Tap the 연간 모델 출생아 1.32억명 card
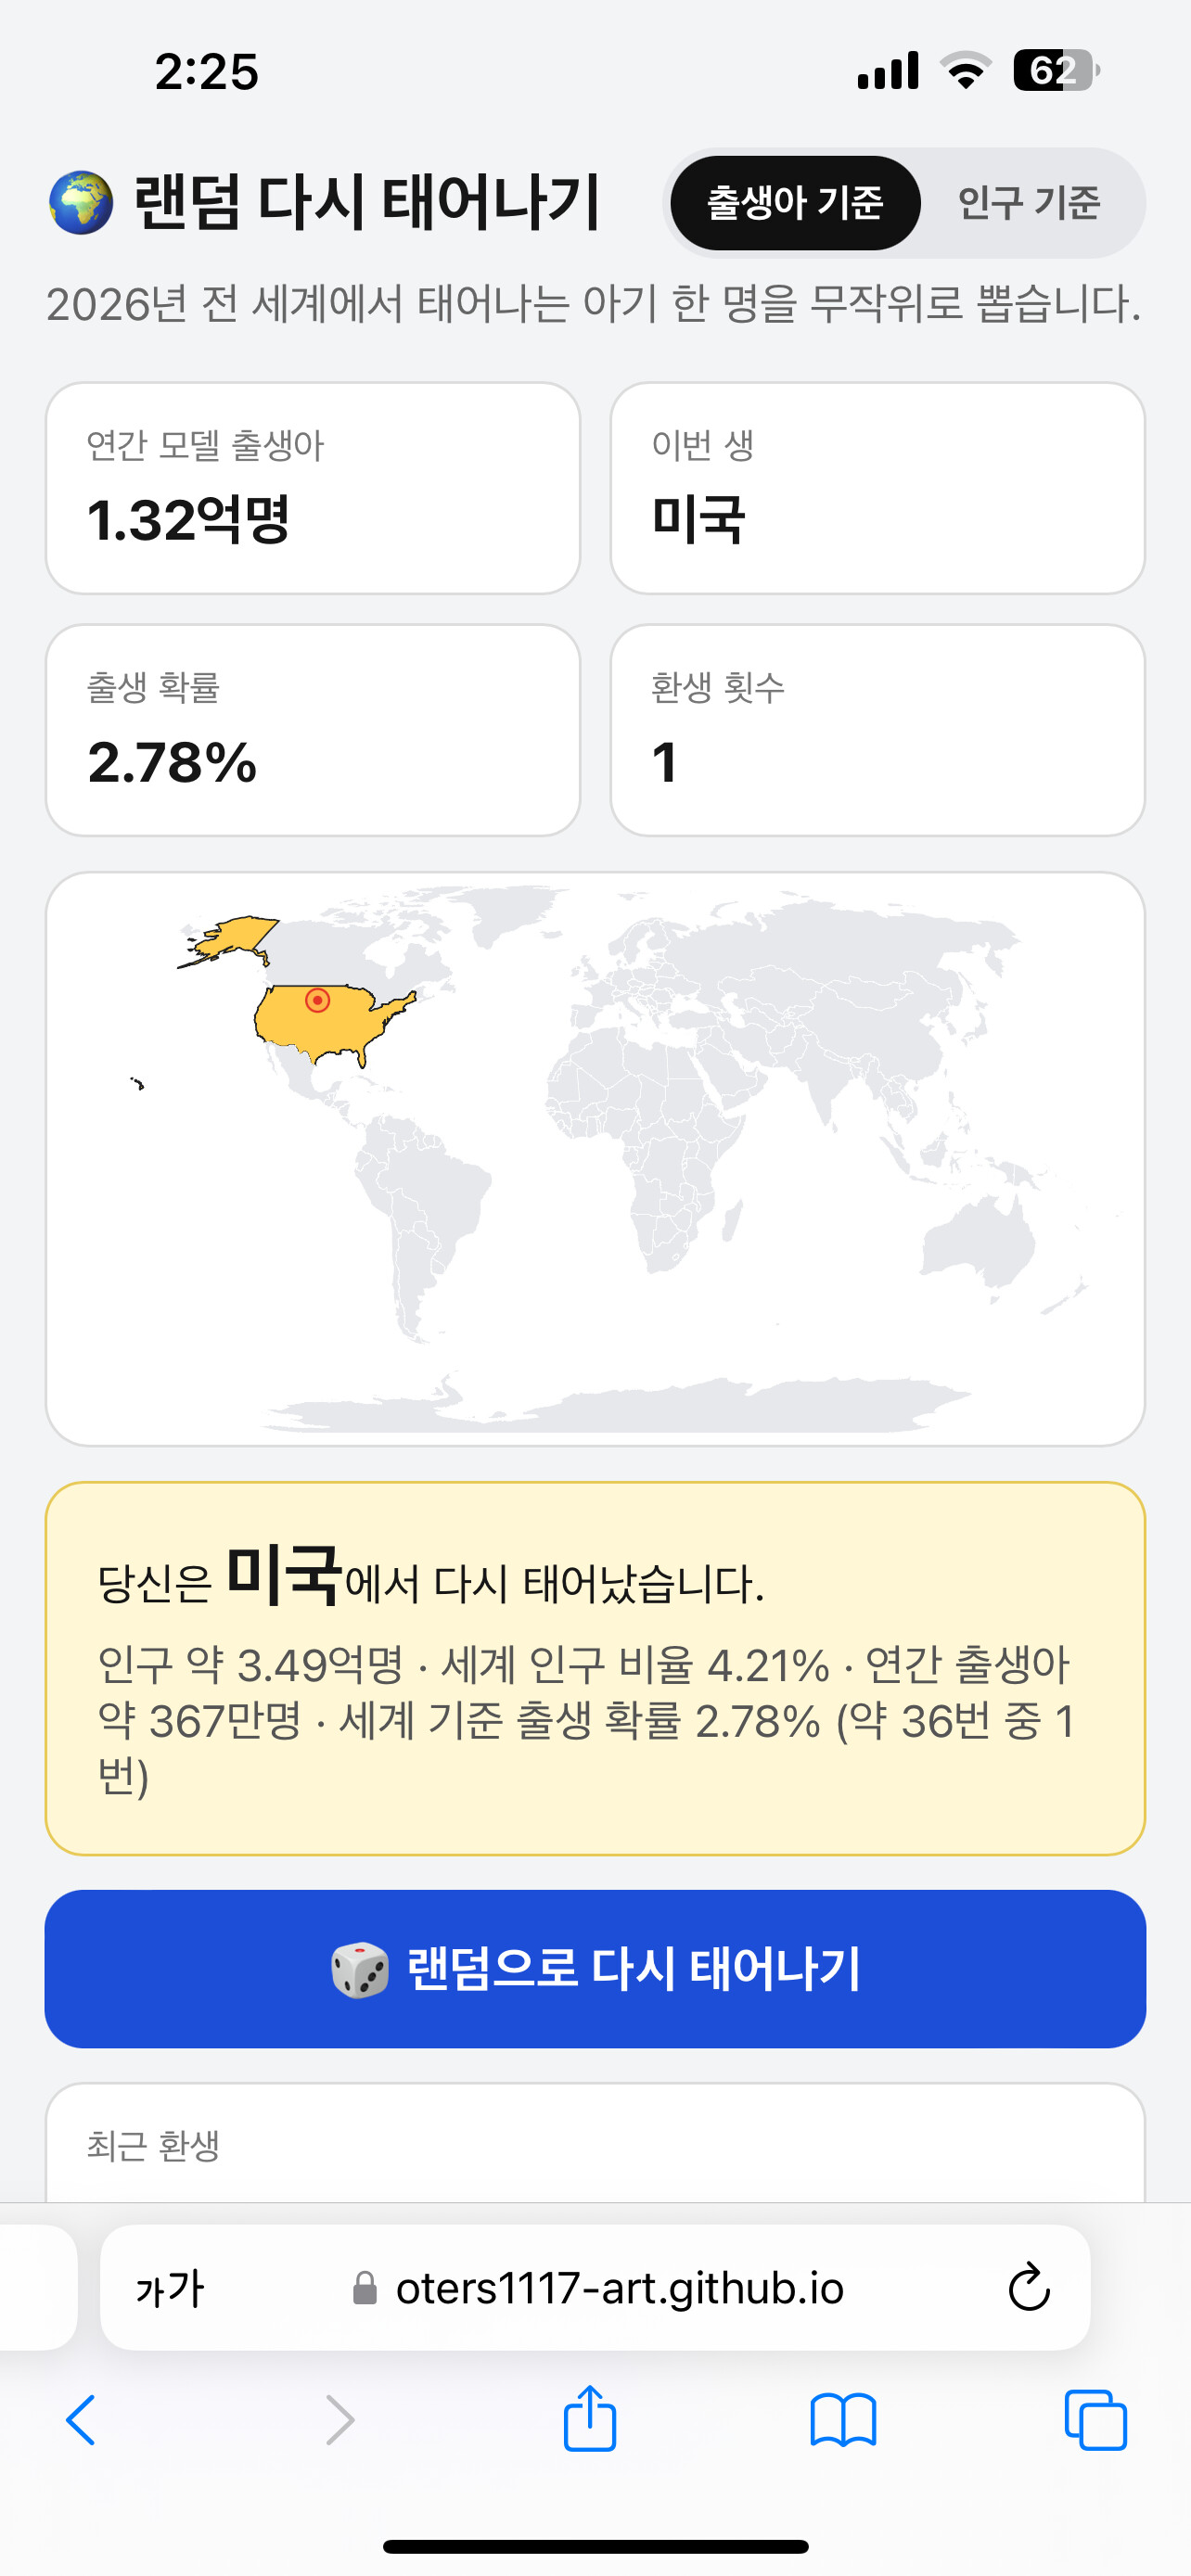Image resolution: width=1191 pixels, height=2576 pixels. (313, 488)
